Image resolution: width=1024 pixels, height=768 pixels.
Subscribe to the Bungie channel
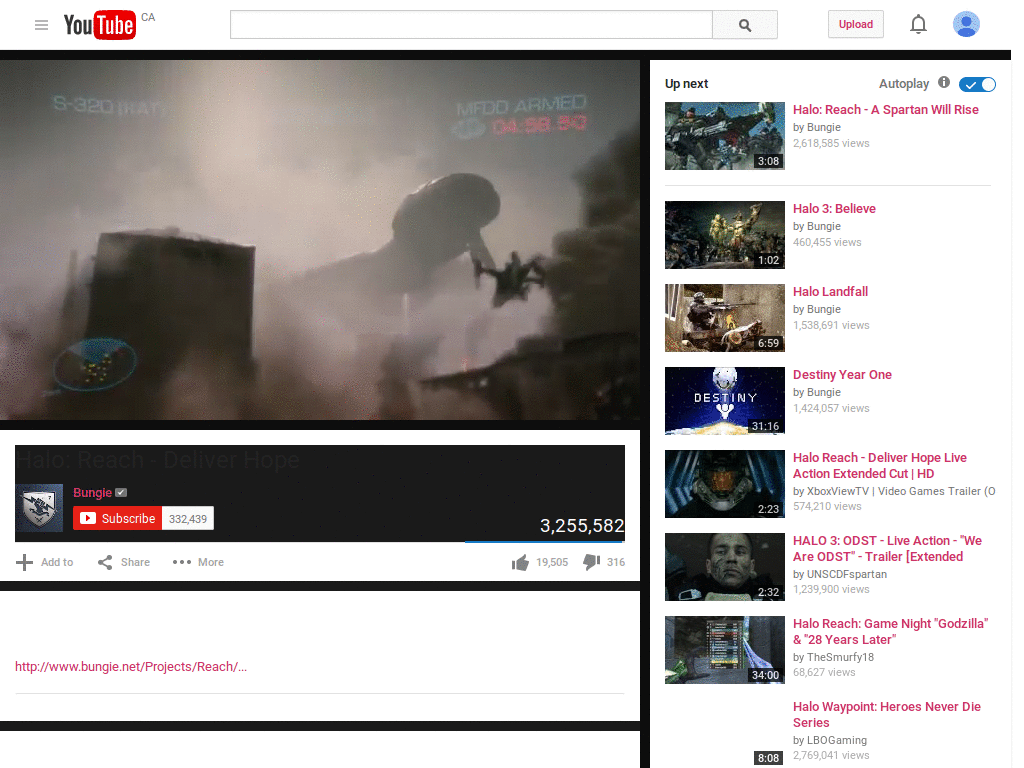pos(118,519)
